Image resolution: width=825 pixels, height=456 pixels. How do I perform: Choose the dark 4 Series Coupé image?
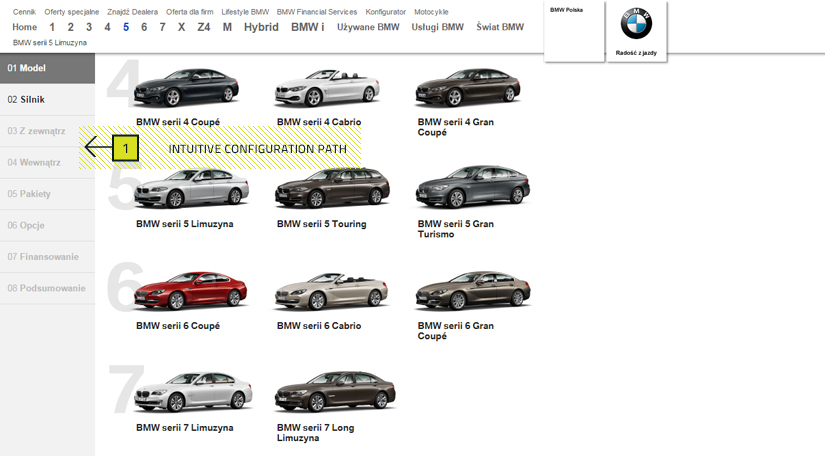pos(186,87)
